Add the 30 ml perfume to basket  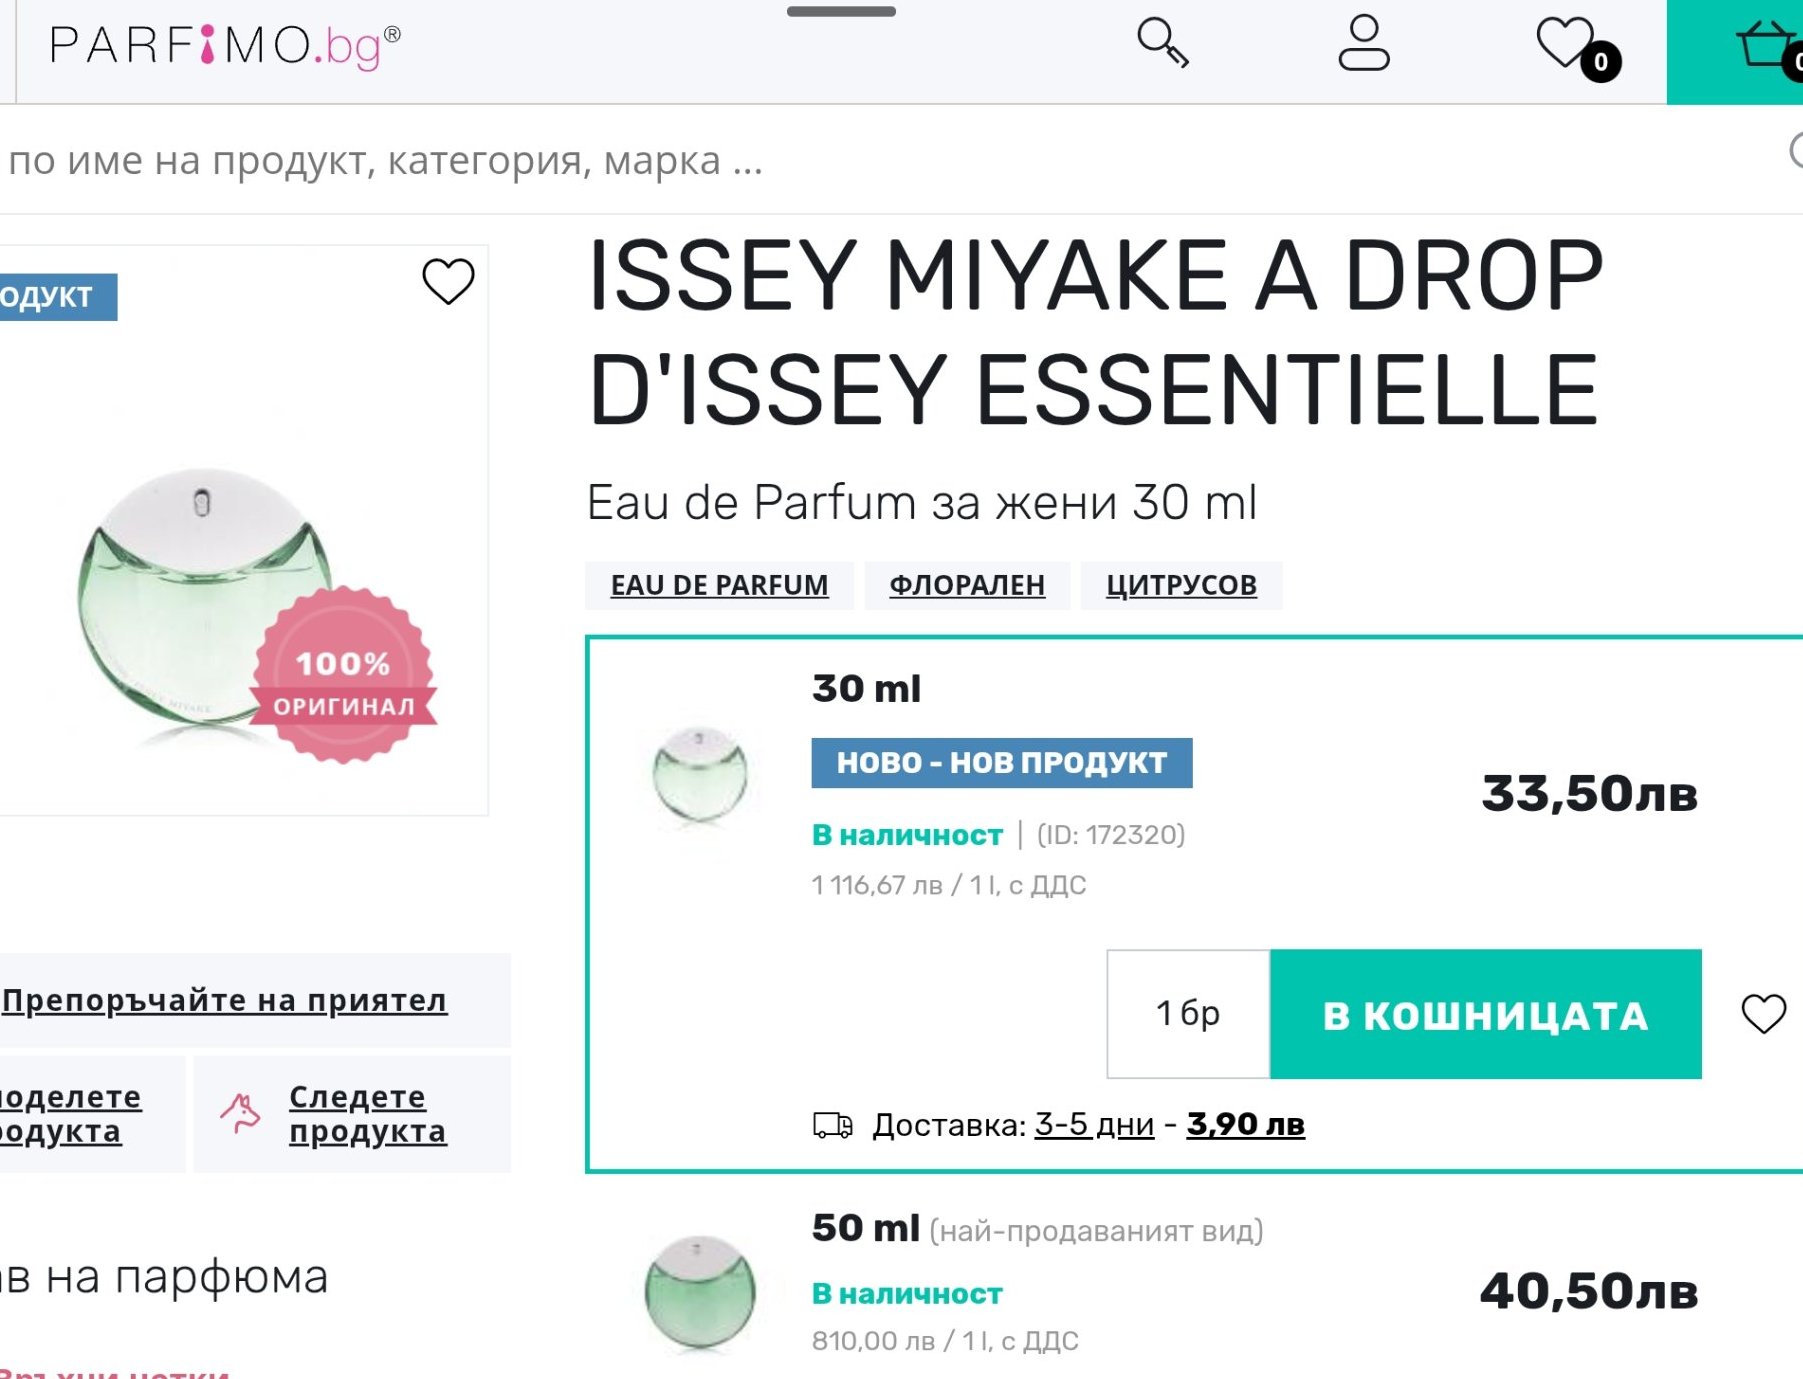tap(1485, 1014)
